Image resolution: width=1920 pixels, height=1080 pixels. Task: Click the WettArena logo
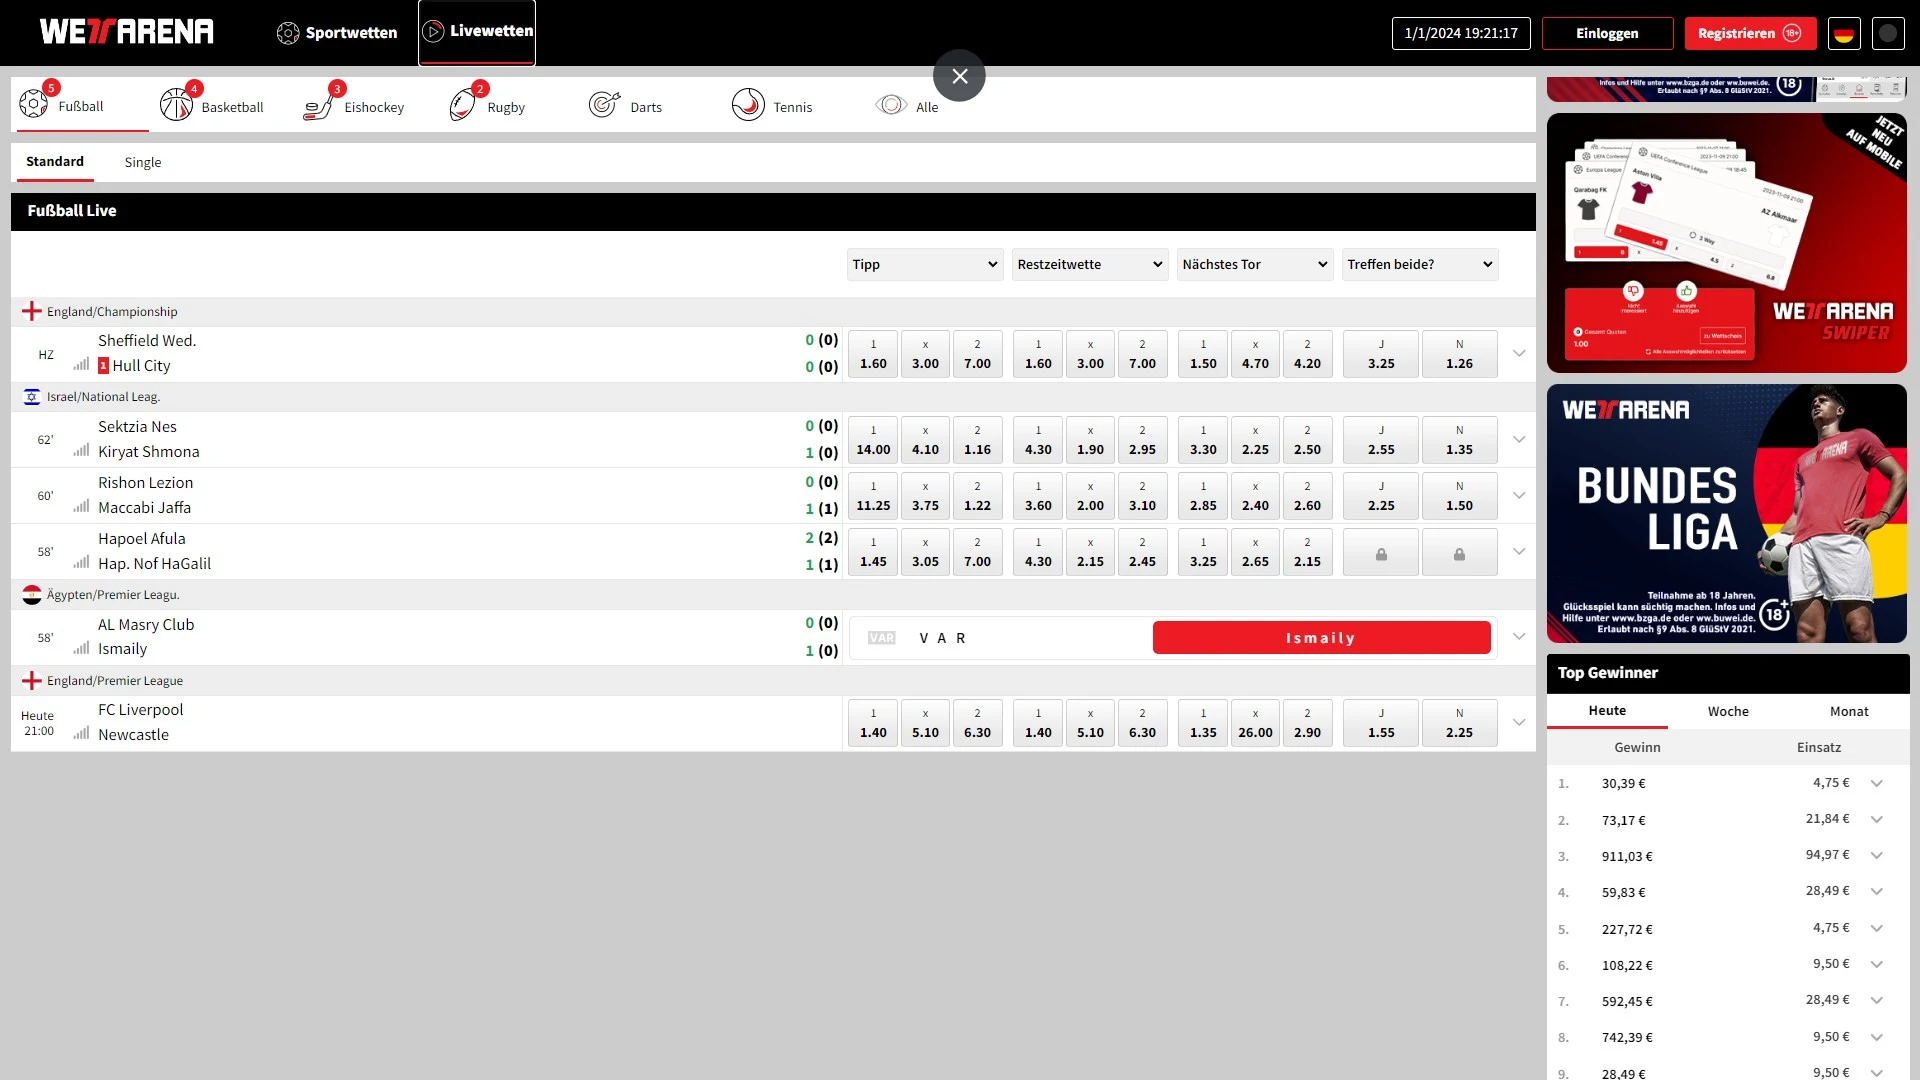pyautogui.click(x=127, y=32)
